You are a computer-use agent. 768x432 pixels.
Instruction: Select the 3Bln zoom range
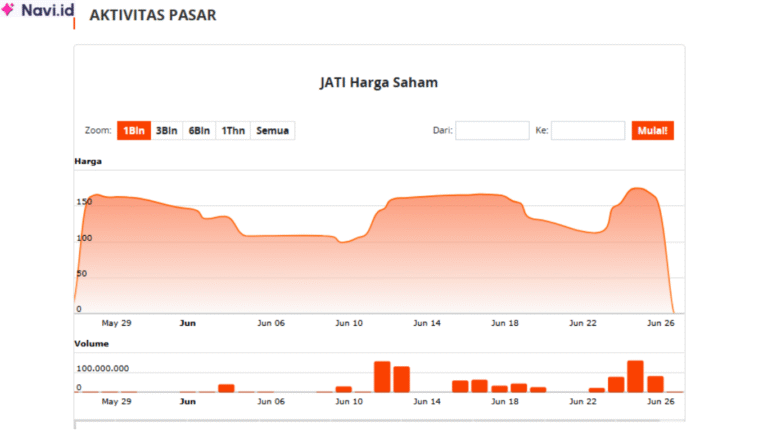pyautogui.click(x=167, y=131)
